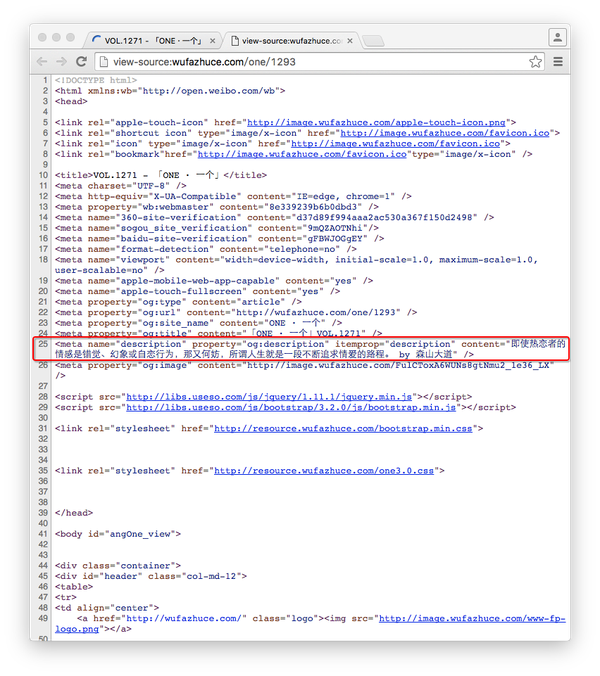Click the user profile icon
This screenshot has width=600, height=676.
(556, 37)
